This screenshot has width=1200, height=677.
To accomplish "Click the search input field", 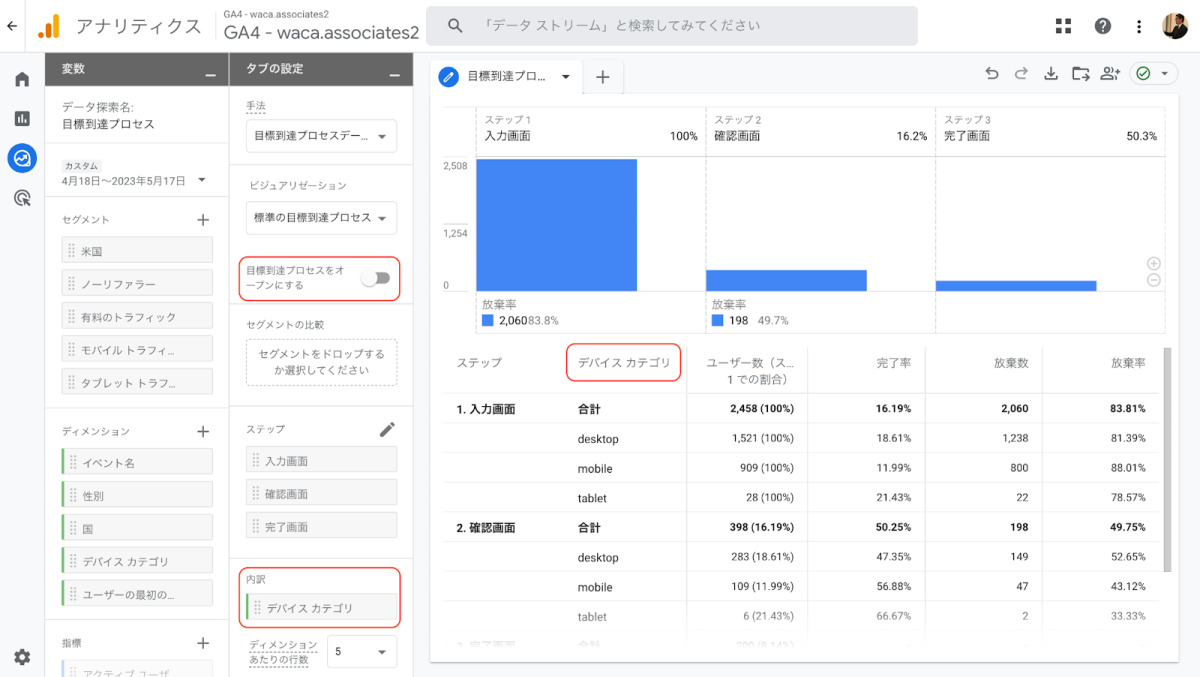I will [671, 26].
